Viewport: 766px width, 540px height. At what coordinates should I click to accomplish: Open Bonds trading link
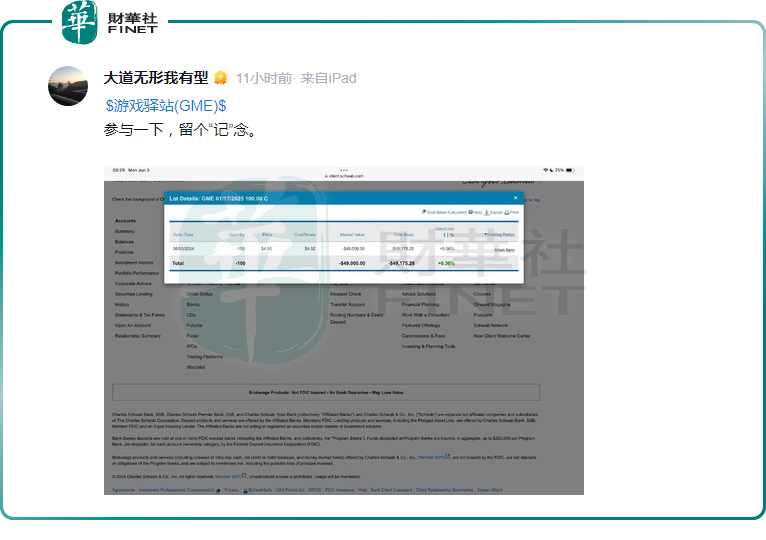[193, 304]
